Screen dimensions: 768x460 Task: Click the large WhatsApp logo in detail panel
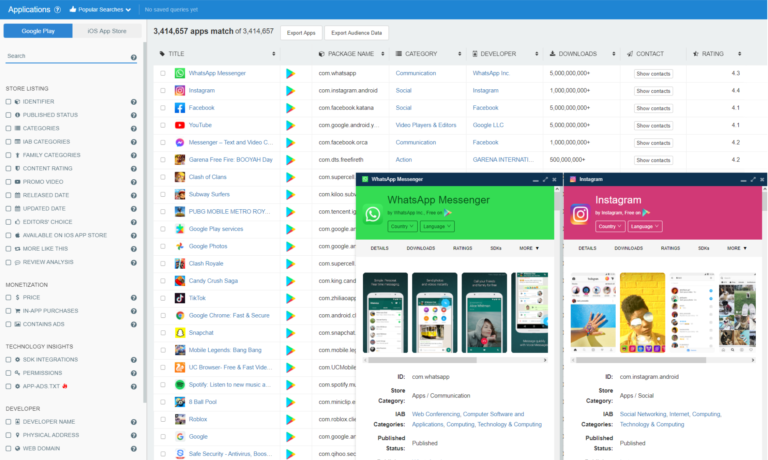(x=373, y=214)
